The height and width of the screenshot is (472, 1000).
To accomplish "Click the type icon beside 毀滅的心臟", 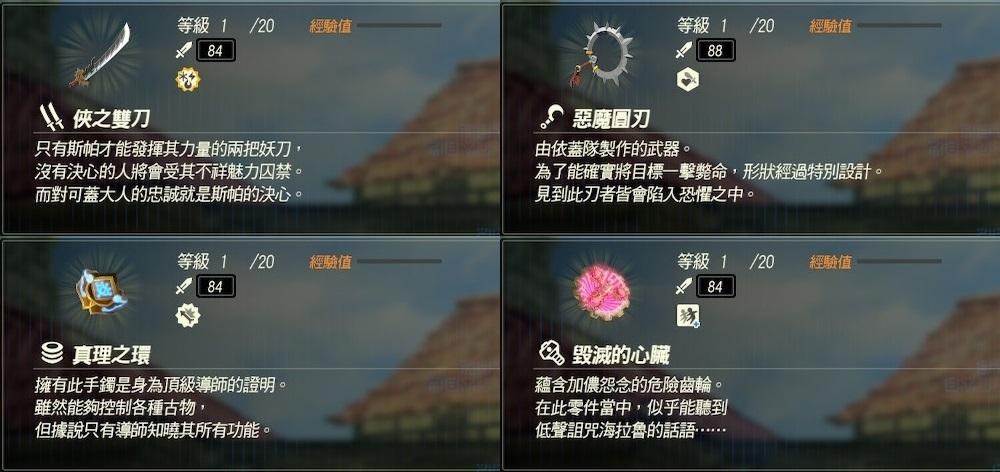I will (x=551, y=353).
